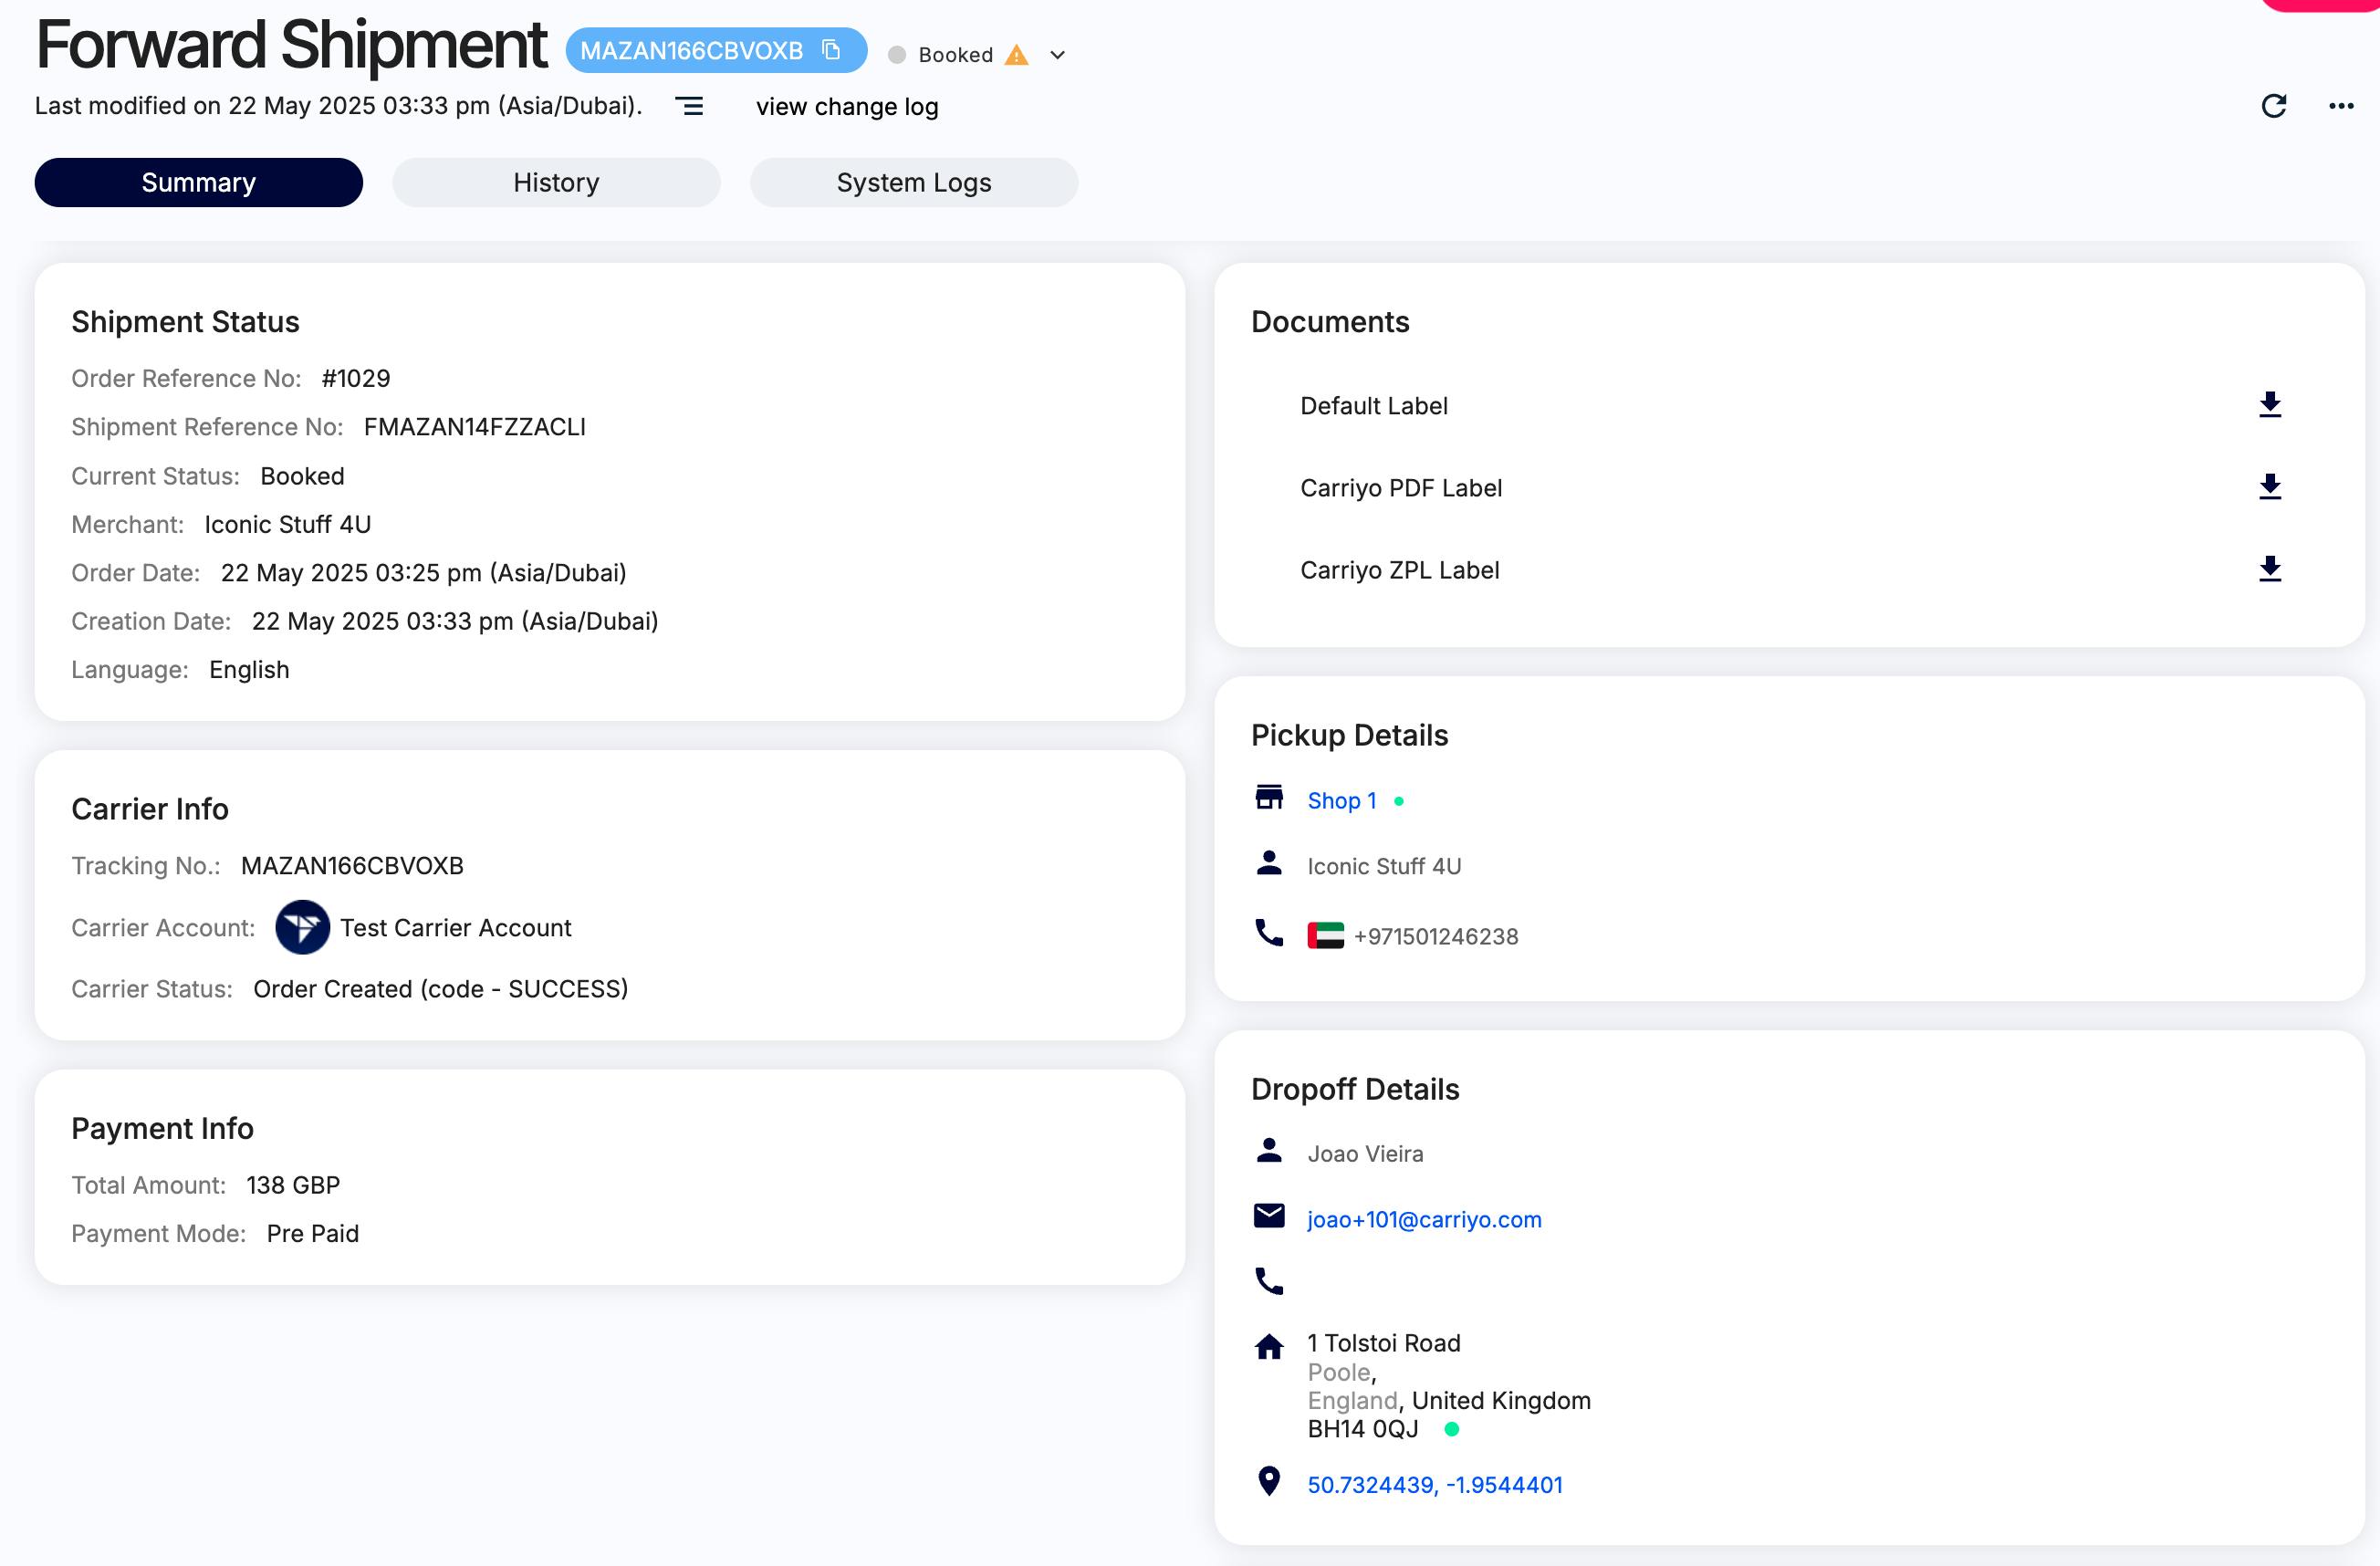Image resolution: width=2380 pixels, height=1566 pixels.
Task: Download the Carriyo PDF Label
Action: click(x=2270, y=487)
